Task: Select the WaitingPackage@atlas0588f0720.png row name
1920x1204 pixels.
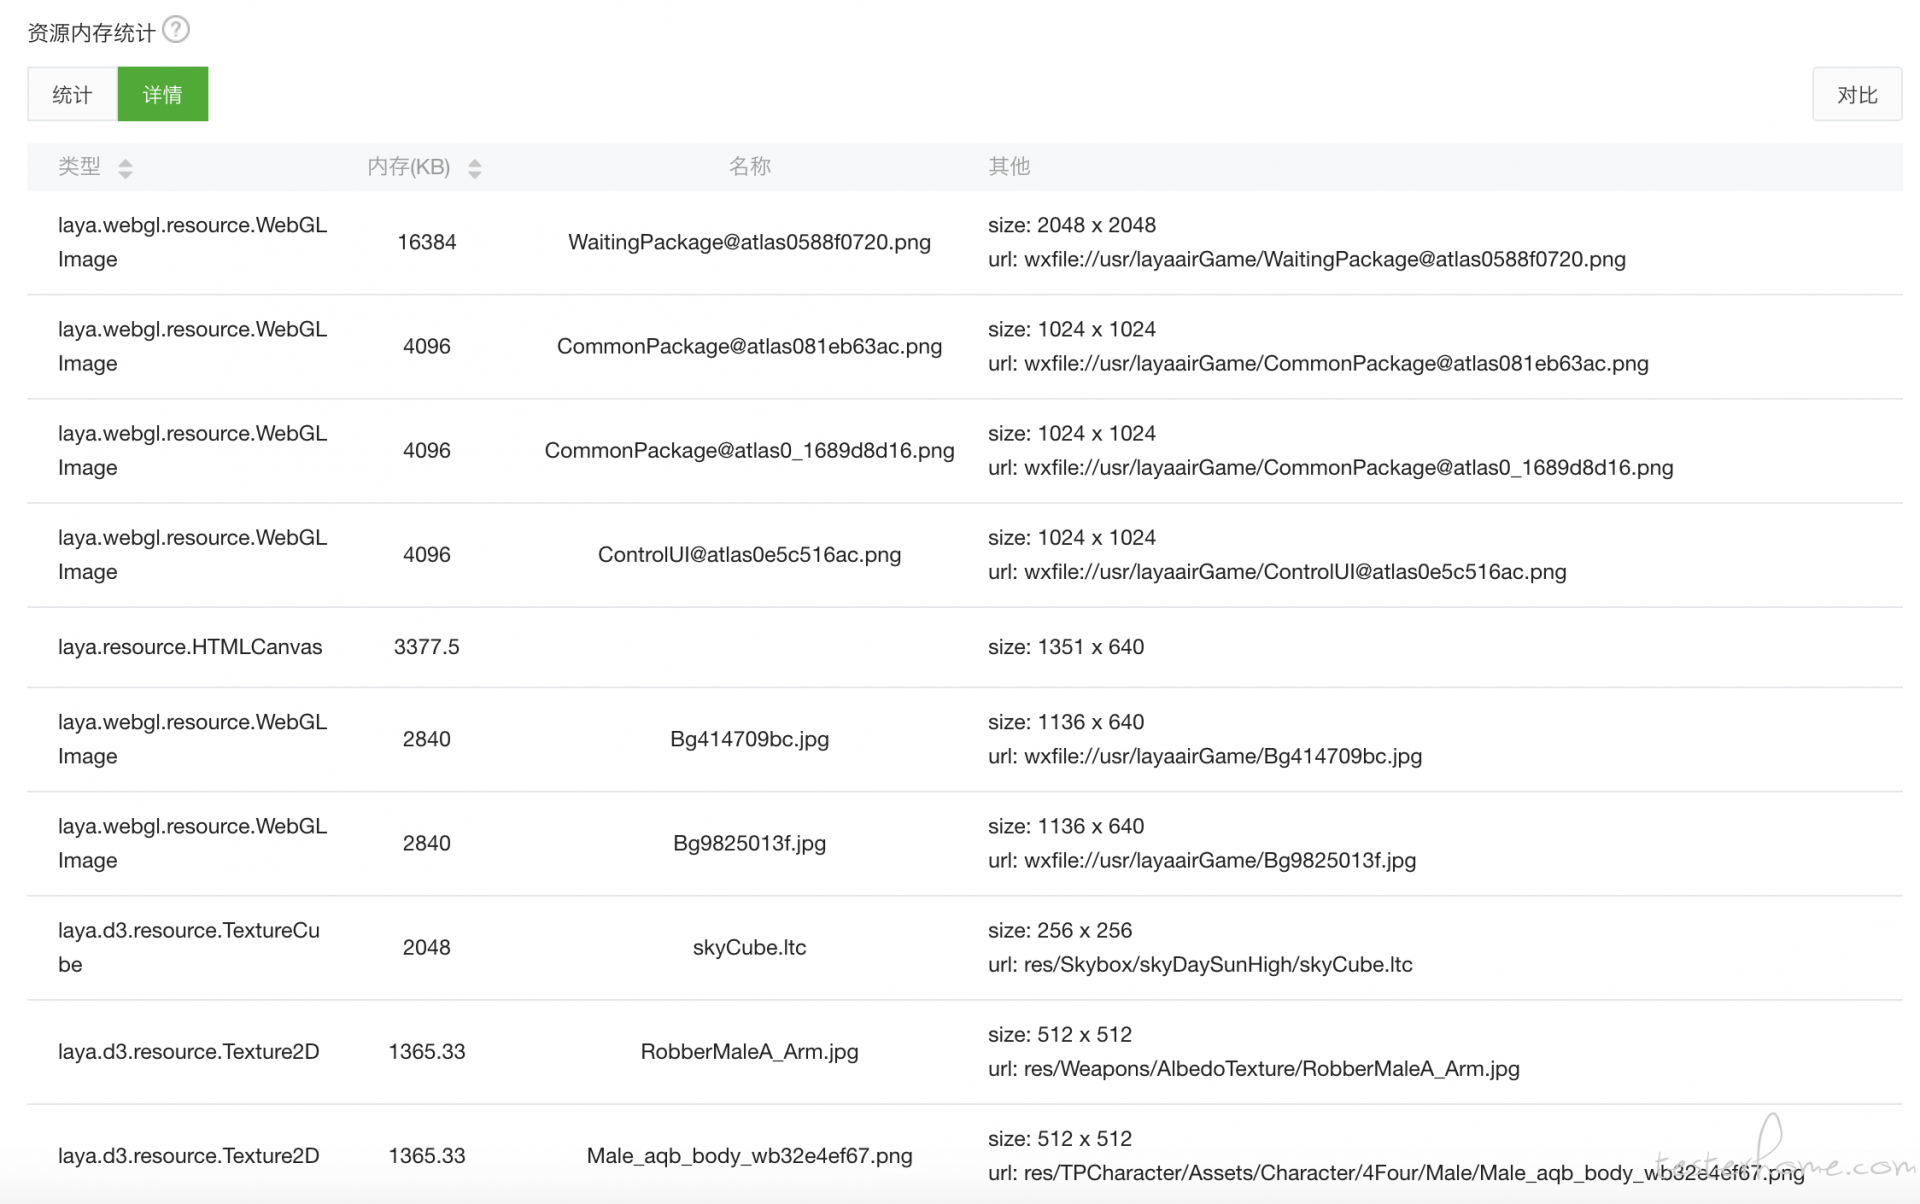Action: 749,242
